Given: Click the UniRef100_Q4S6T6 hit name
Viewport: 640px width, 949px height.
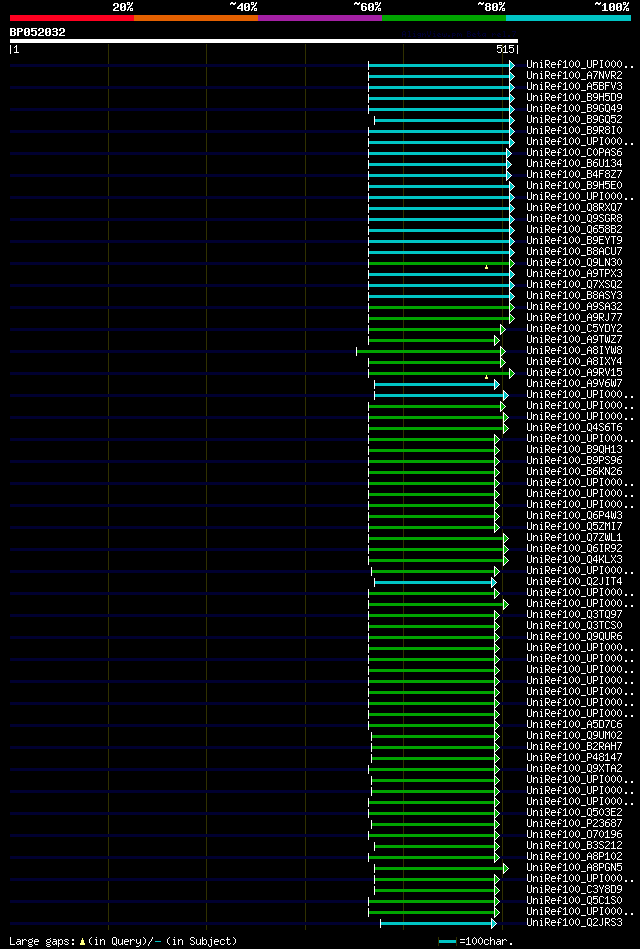Looking at the screenshot, I should [x=574, y=428].
